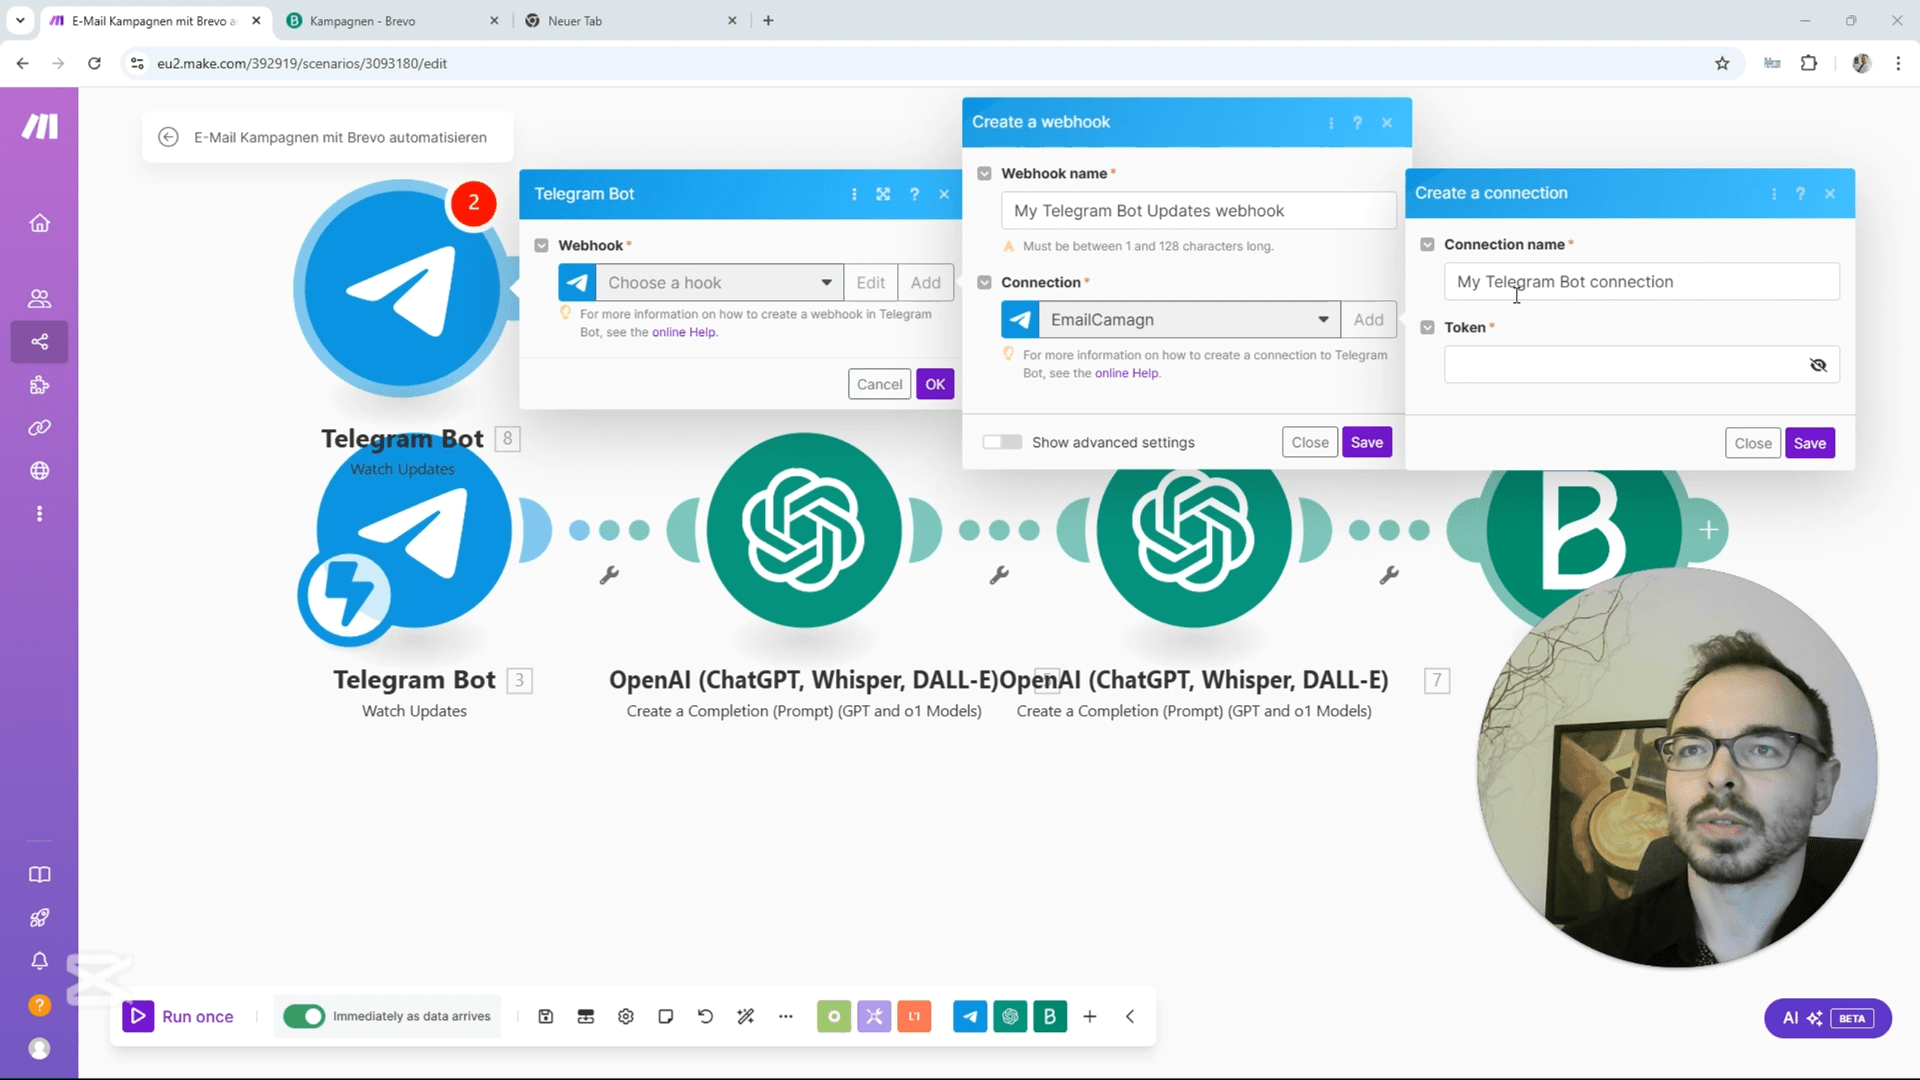Screen dimensions: 1920x1080
Task: Open notifications bell in sidebar
Action: point(39,961)
